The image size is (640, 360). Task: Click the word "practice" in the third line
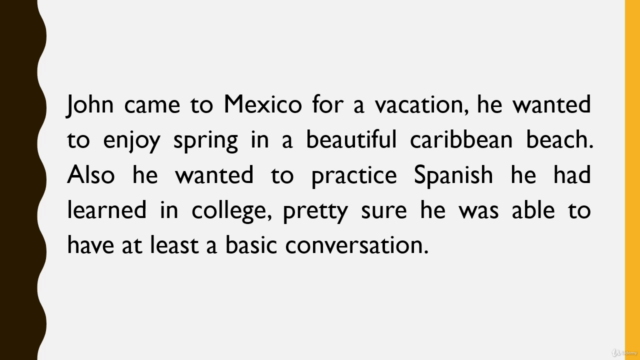click(354, 176)
